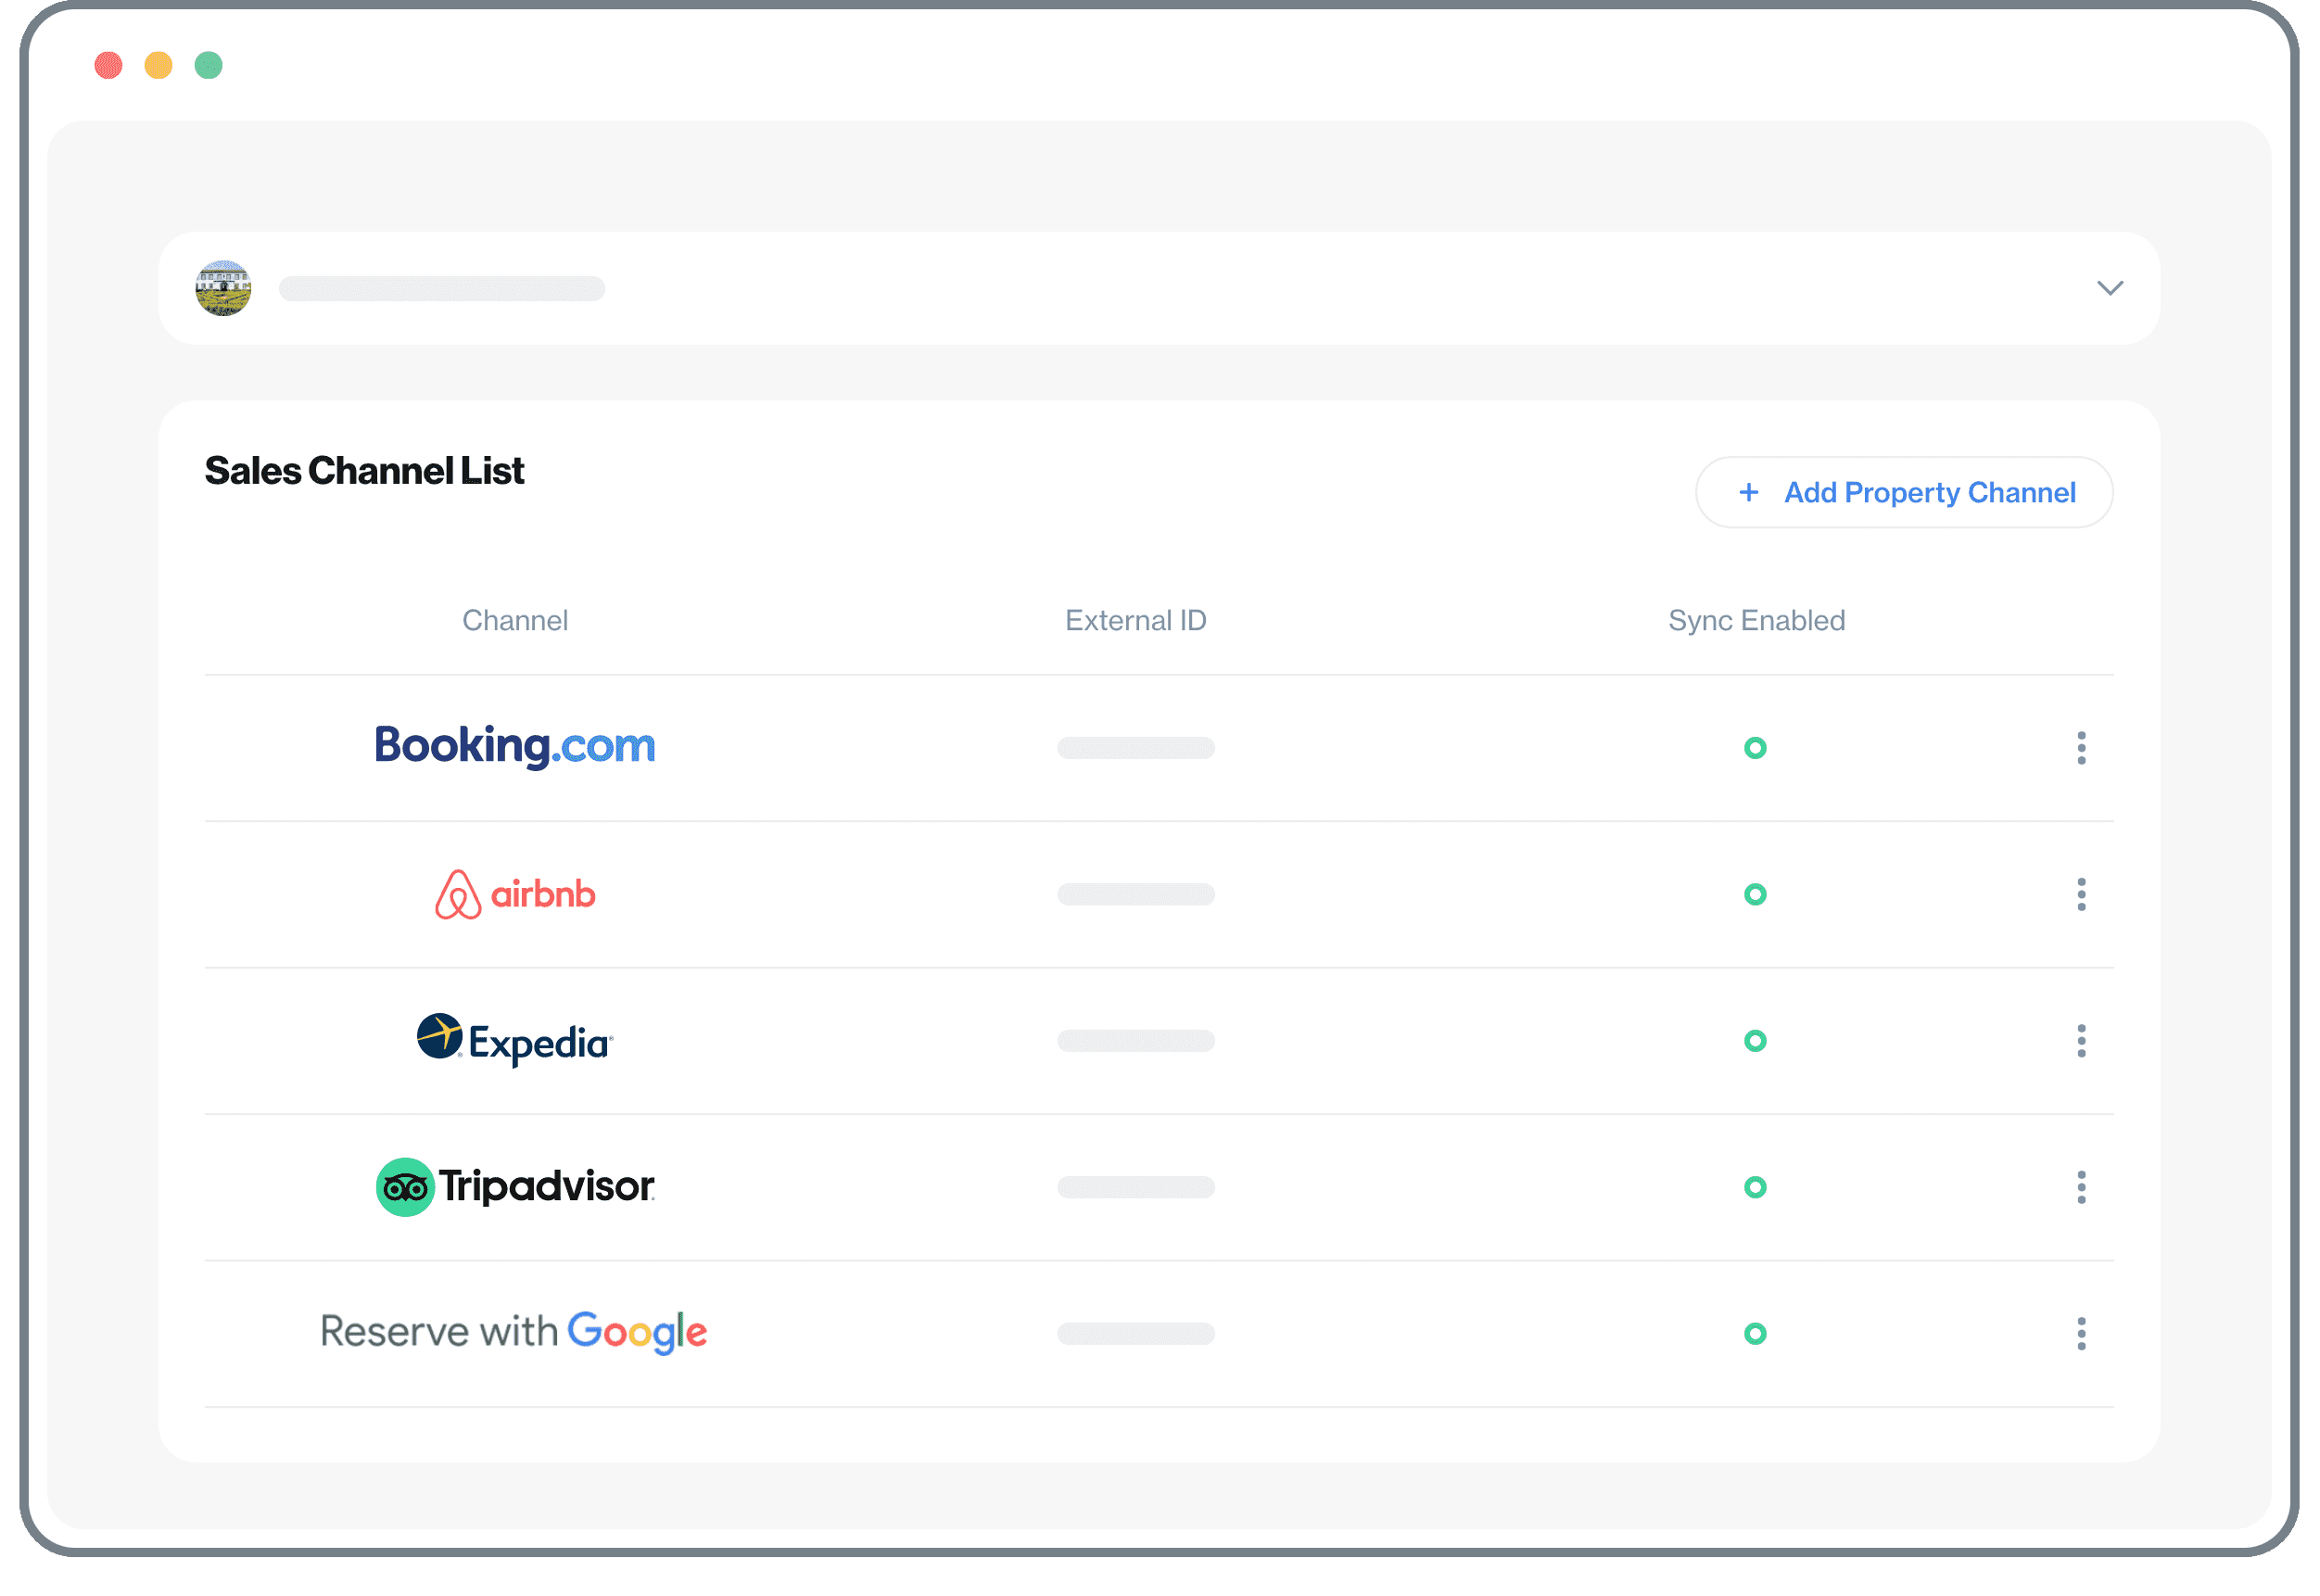Click the Booking.com channel logo

[515, 746]
